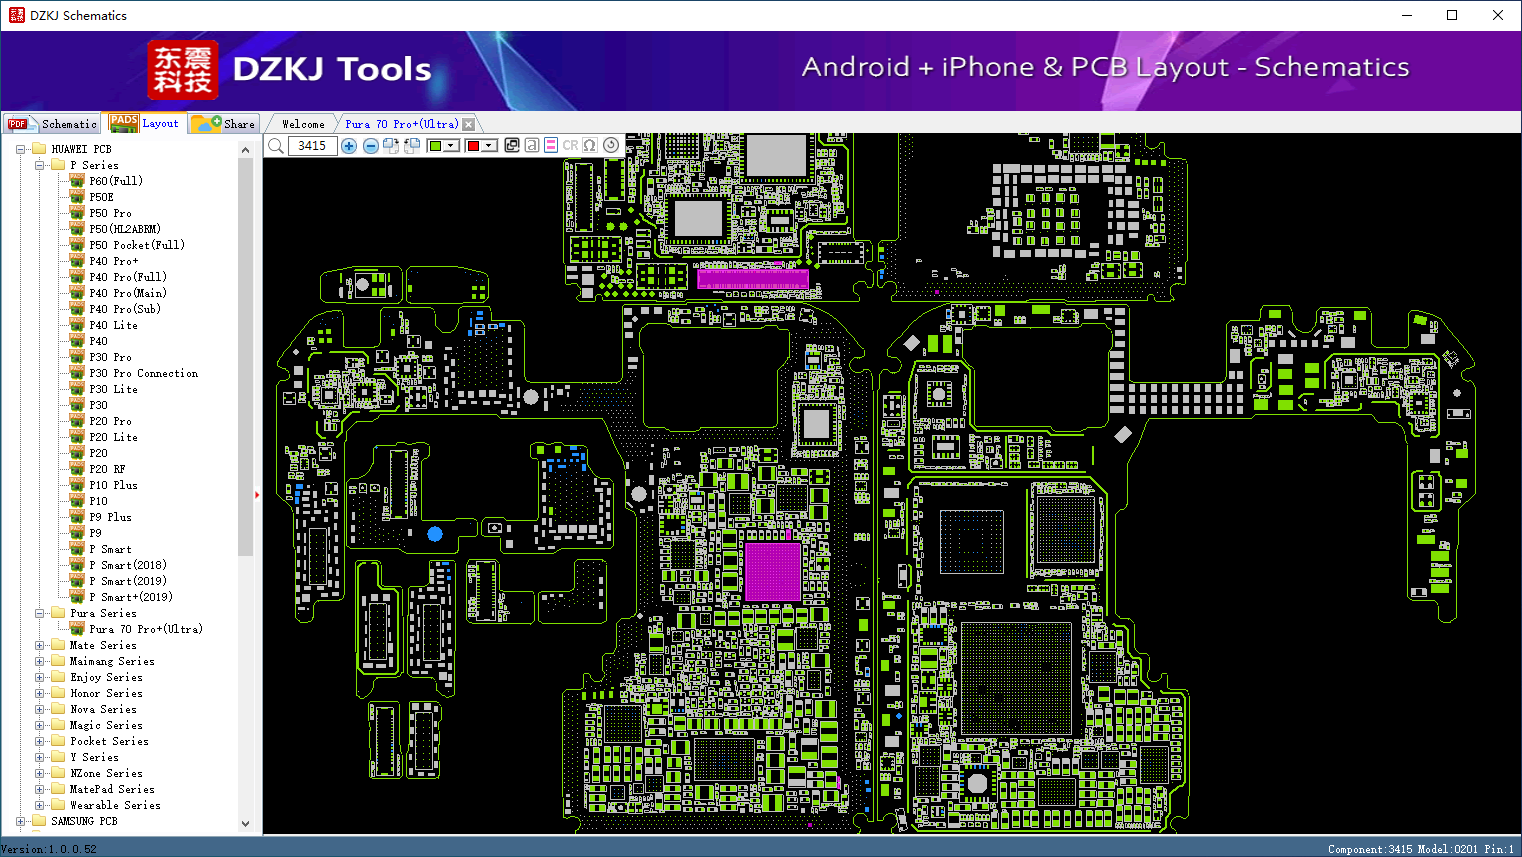This screenshot has width=1522, height=857.
Task: Click the rotate counter-clockwise pages icon
Action: [411, 146]
